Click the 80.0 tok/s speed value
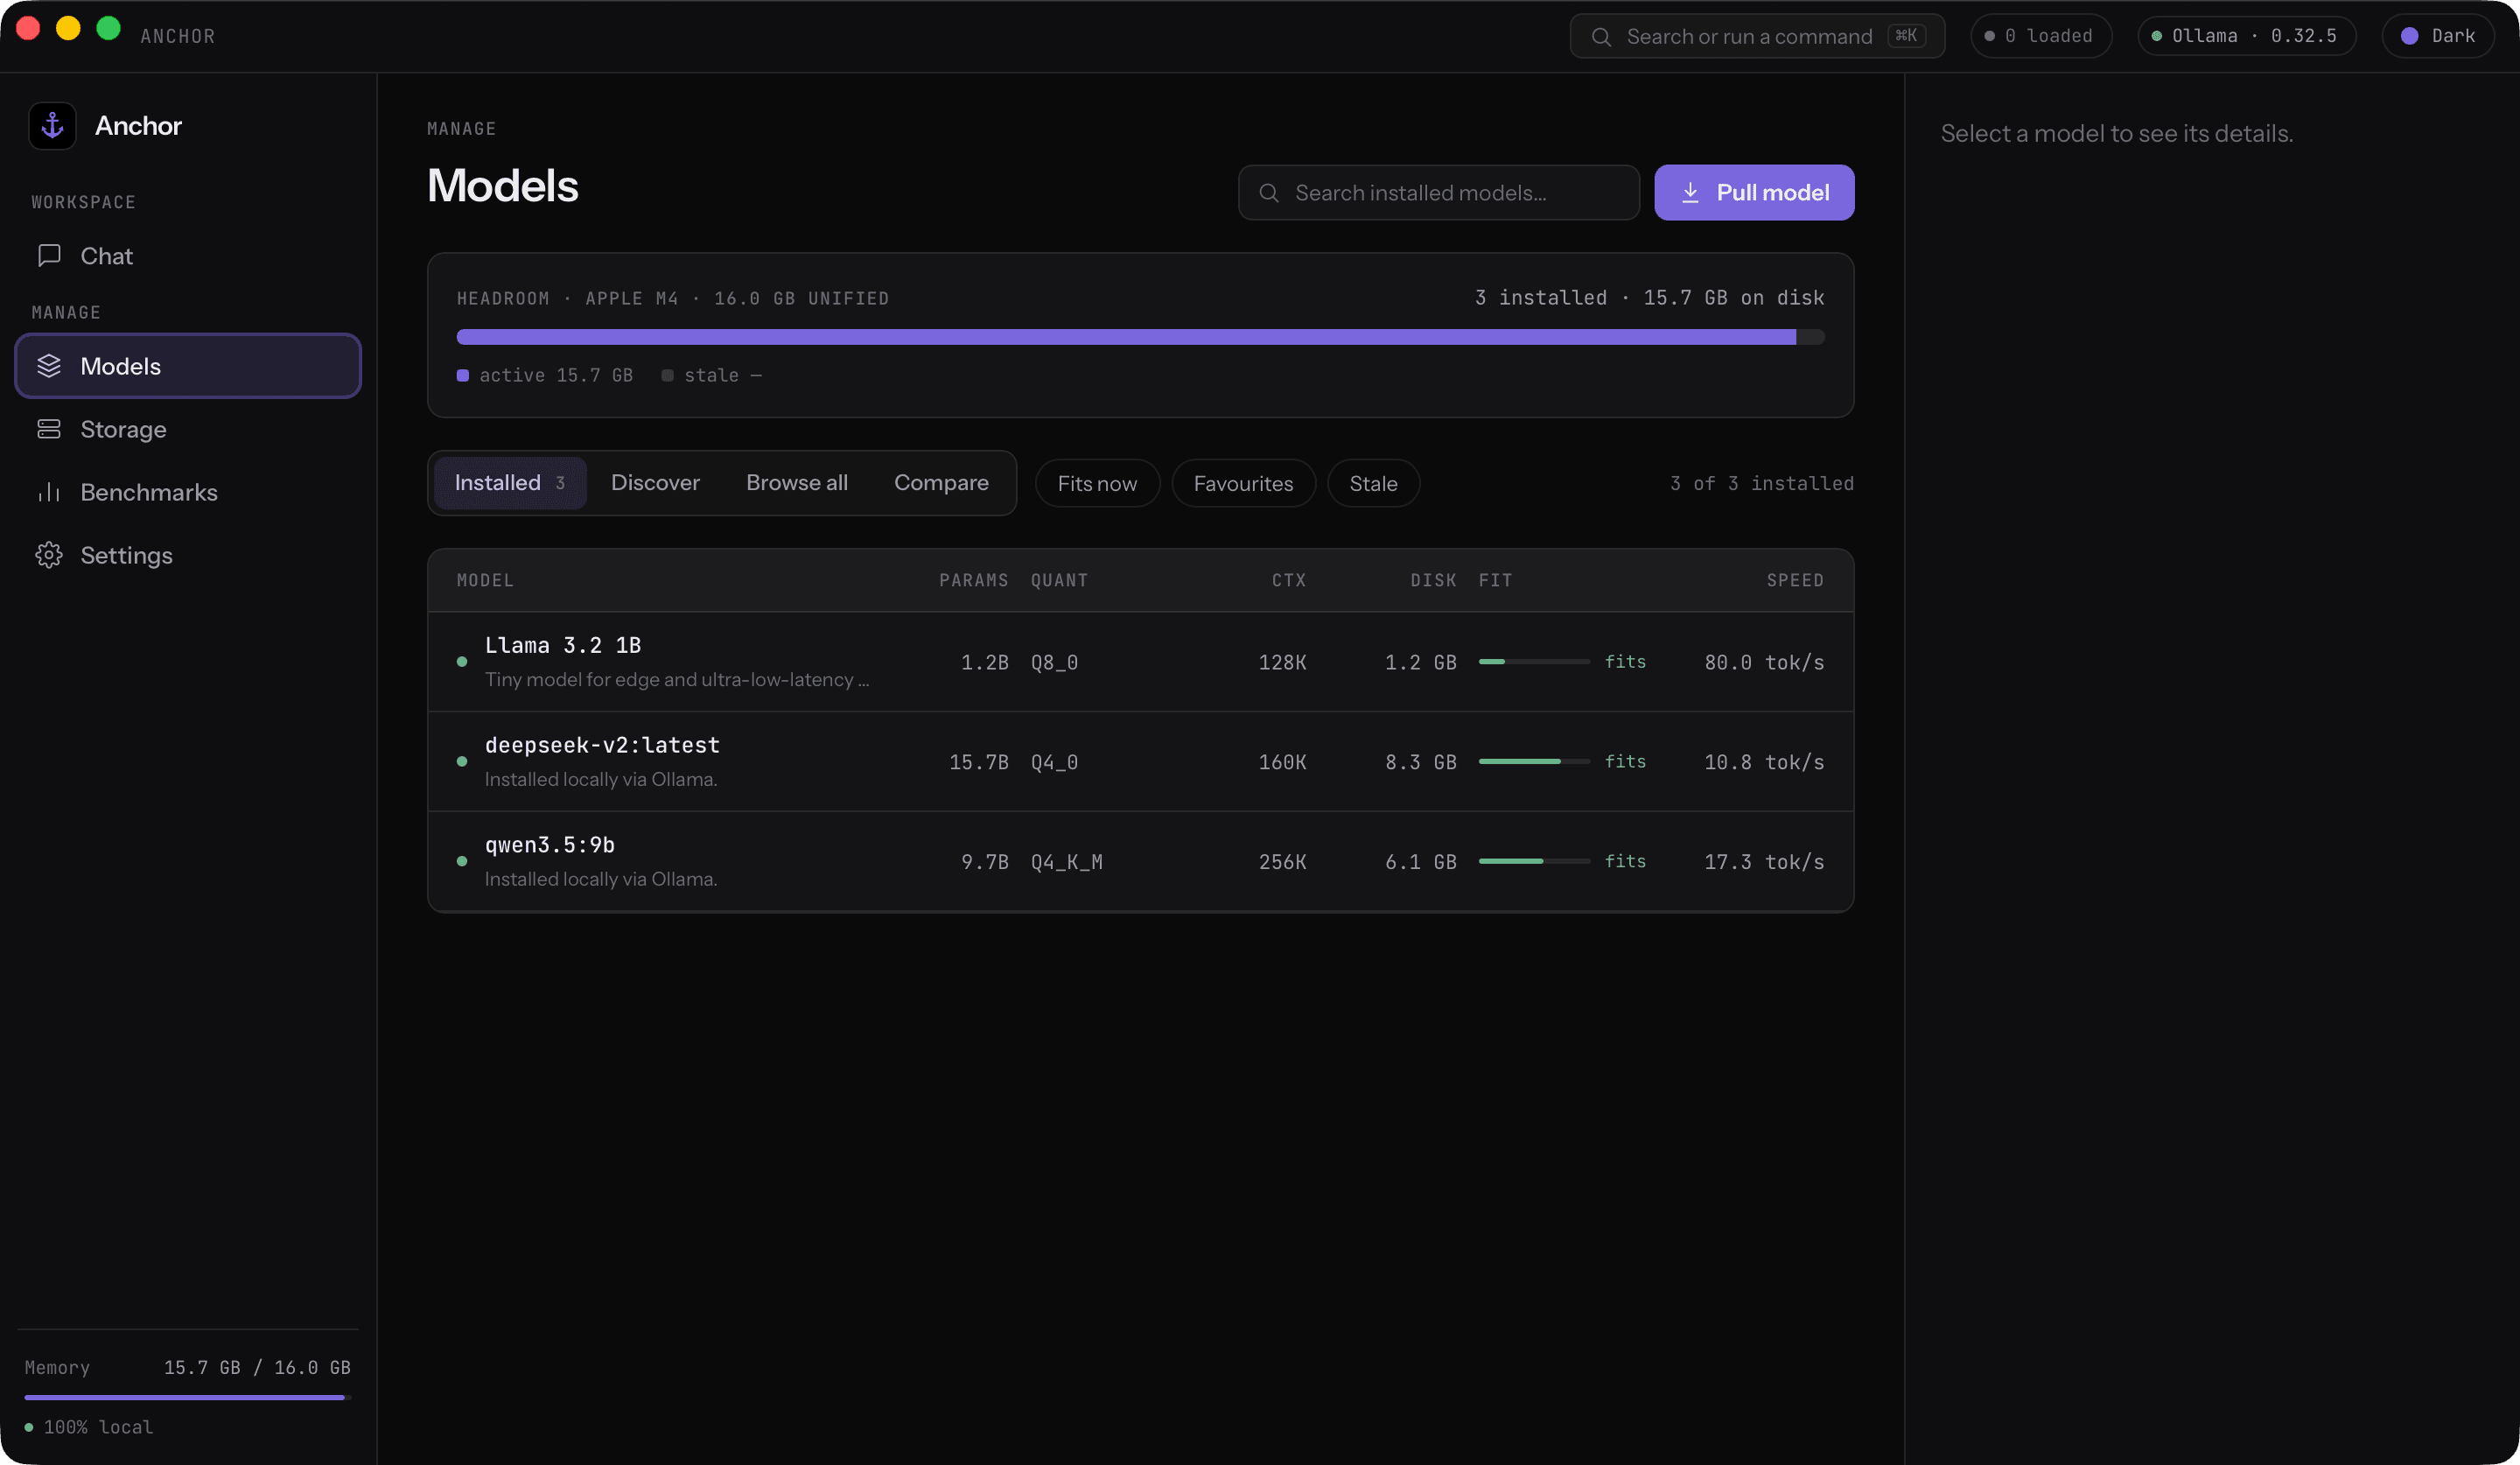This screenshot has width=2520, height=1465. tap(1764, 663)
